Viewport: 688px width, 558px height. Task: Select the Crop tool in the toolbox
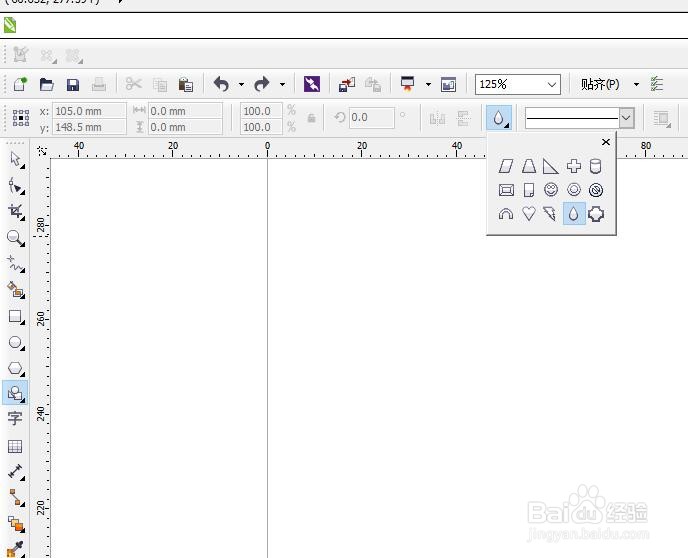[x=16, y=212]
